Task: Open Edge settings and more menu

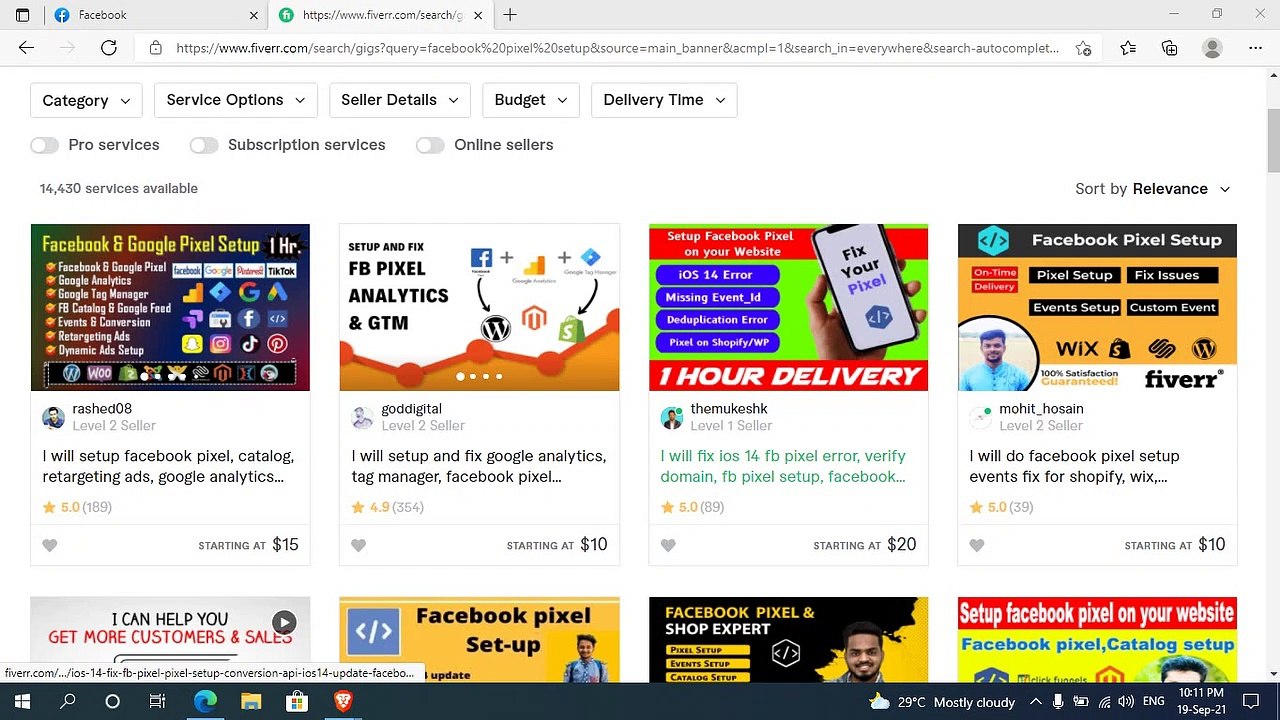Action: [x=1256, y=48]
